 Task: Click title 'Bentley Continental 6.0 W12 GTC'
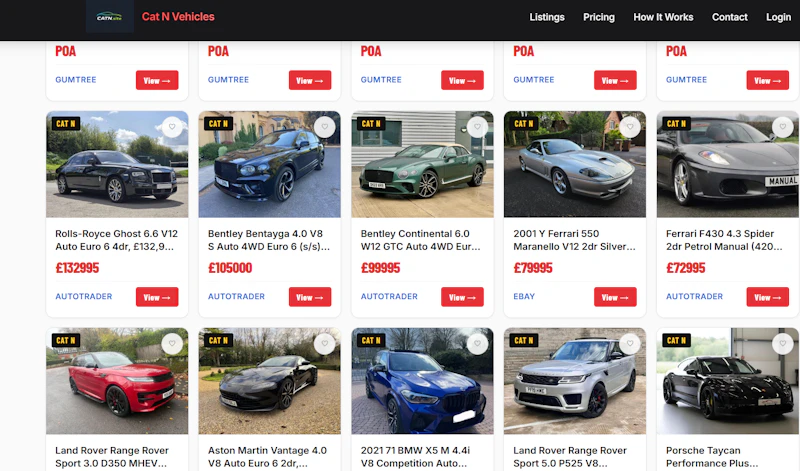[420, 240]
